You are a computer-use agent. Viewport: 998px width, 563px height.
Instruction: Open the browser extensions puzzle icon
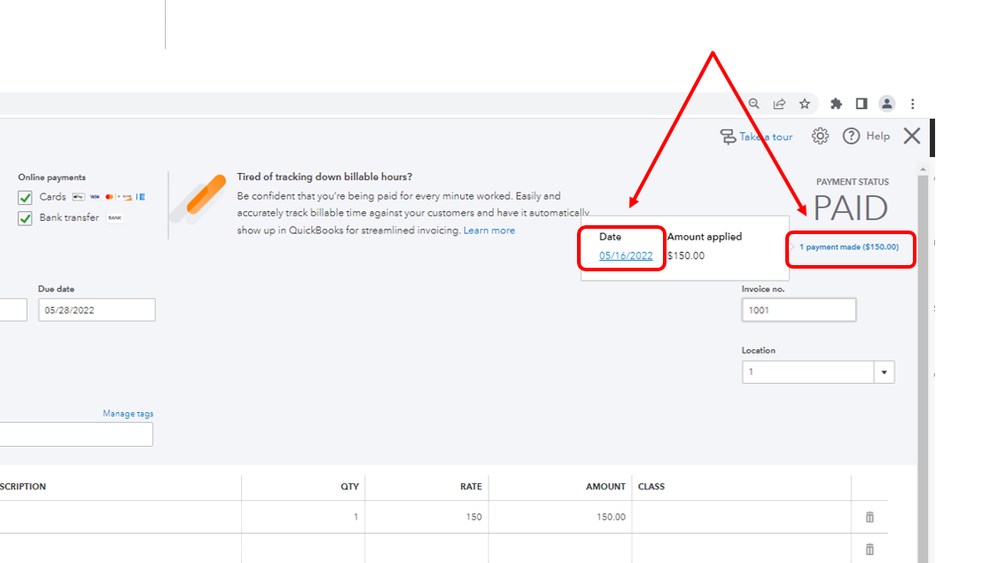pos(836,104)
